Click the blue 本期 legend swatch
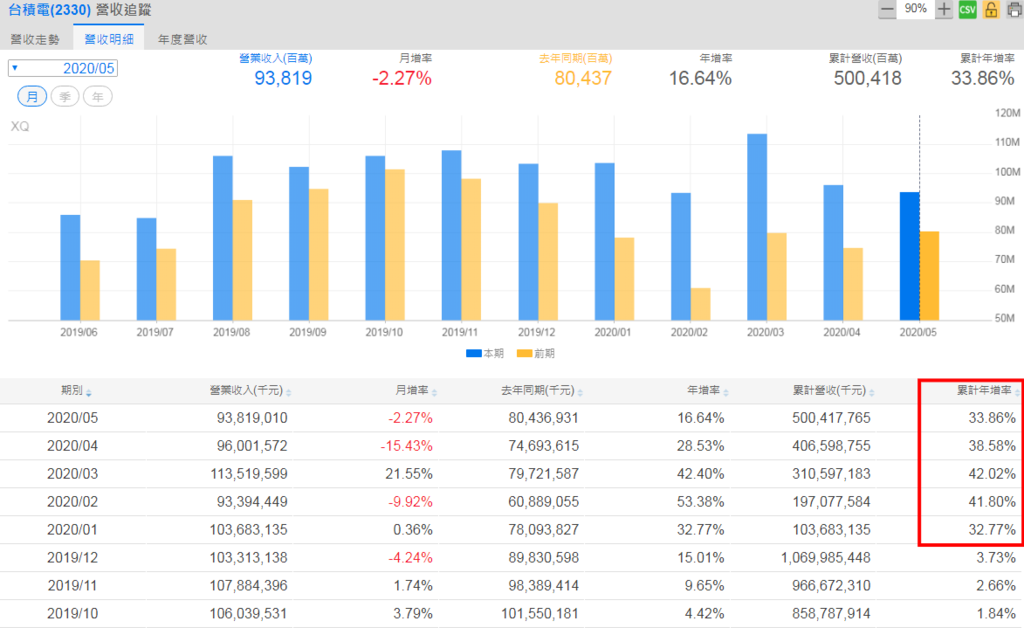 pos(473,353)
